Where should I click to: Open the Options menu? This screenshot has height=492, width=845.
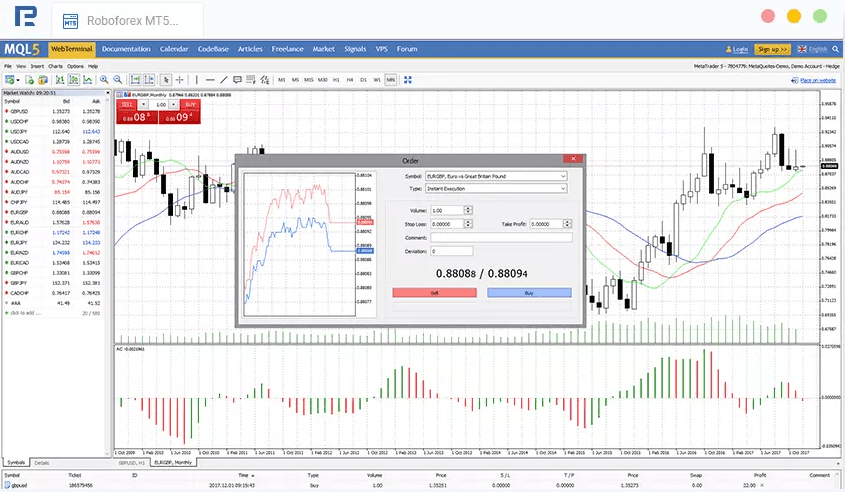click(75, 66)
